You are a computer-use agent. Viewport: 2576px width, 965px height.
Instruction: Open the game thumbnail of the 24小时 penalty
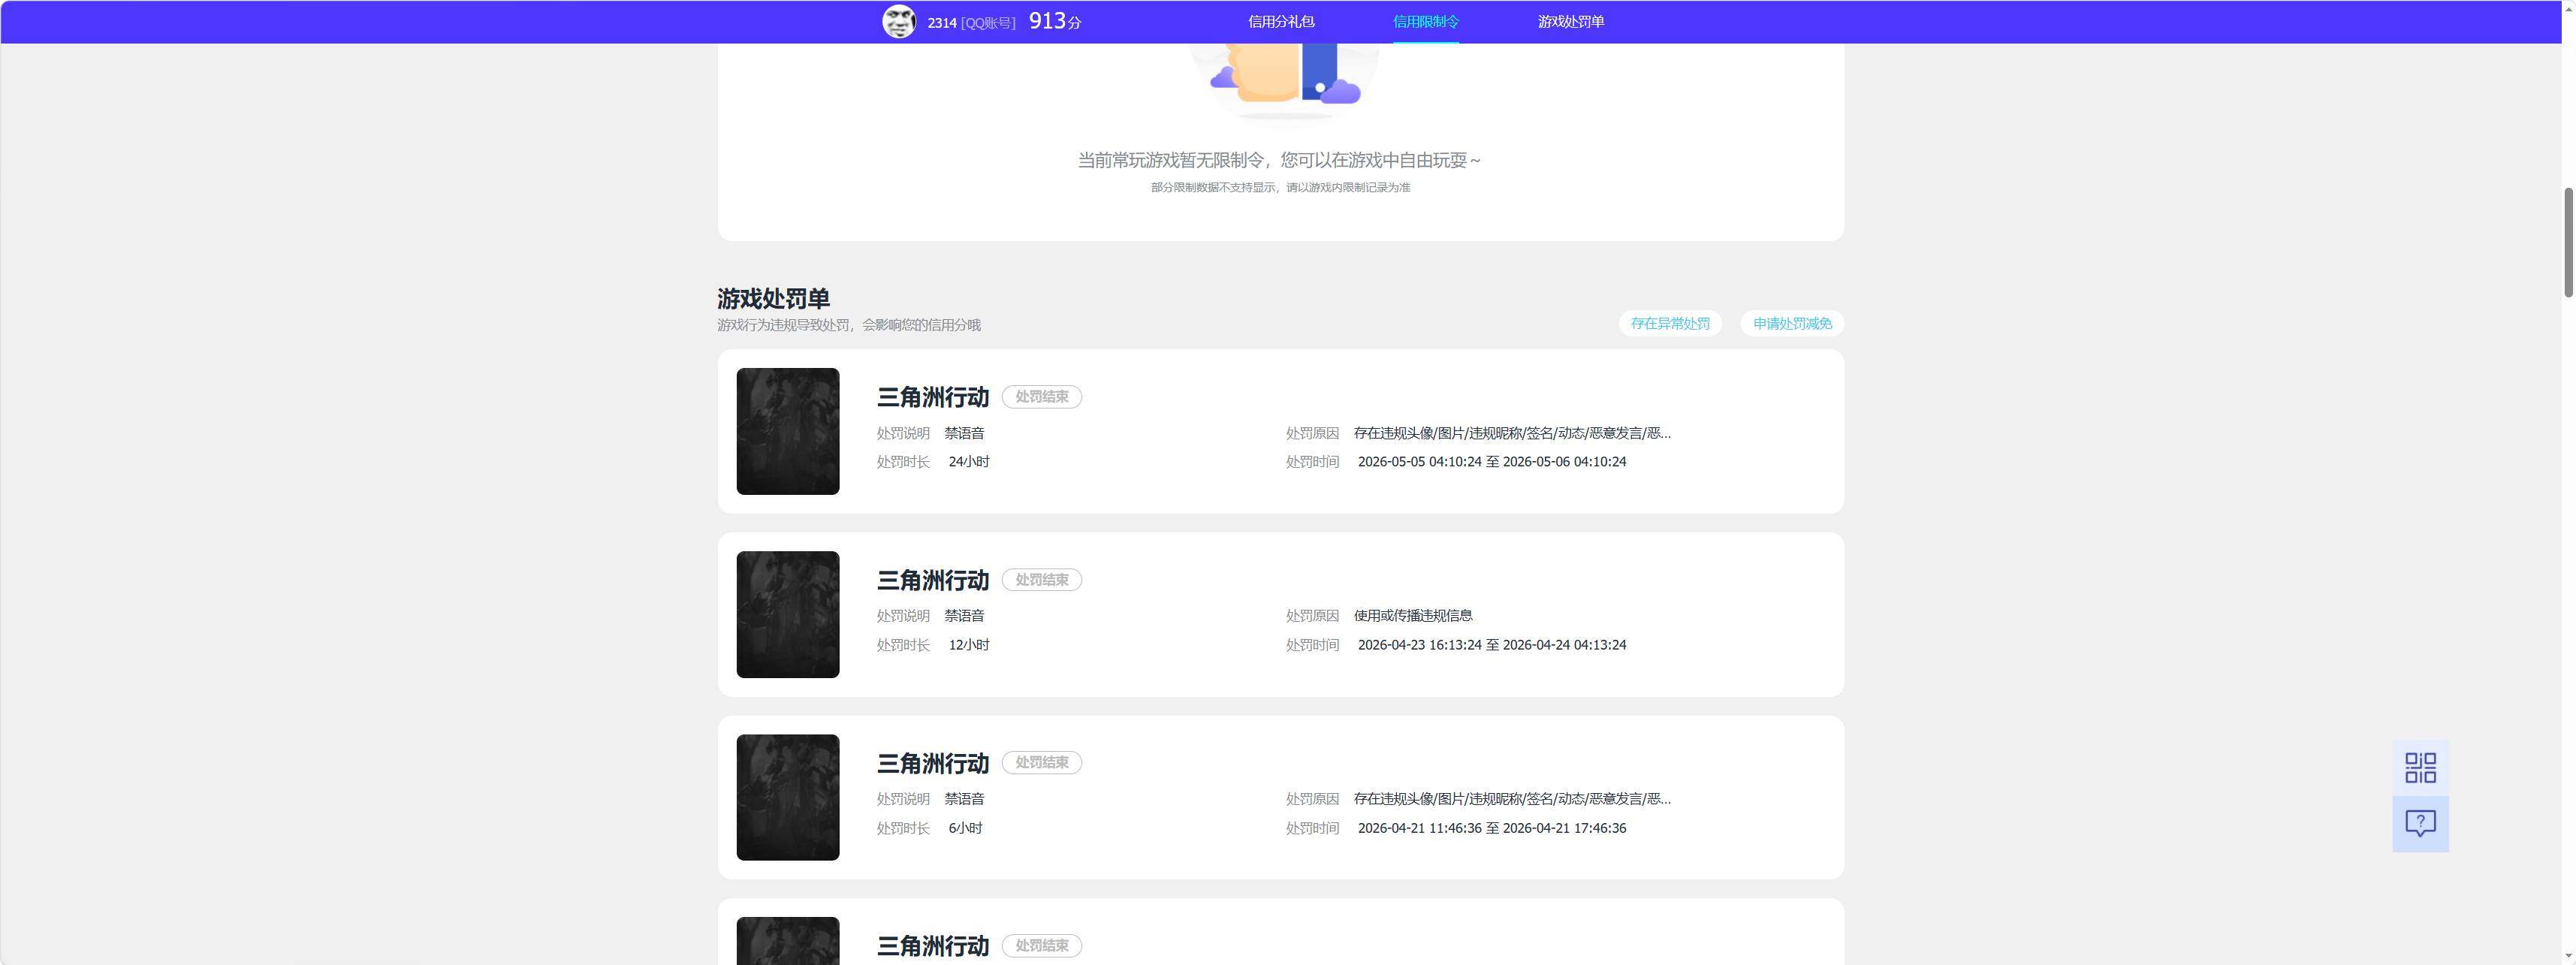pyautogui.click(x=788, y=431)
